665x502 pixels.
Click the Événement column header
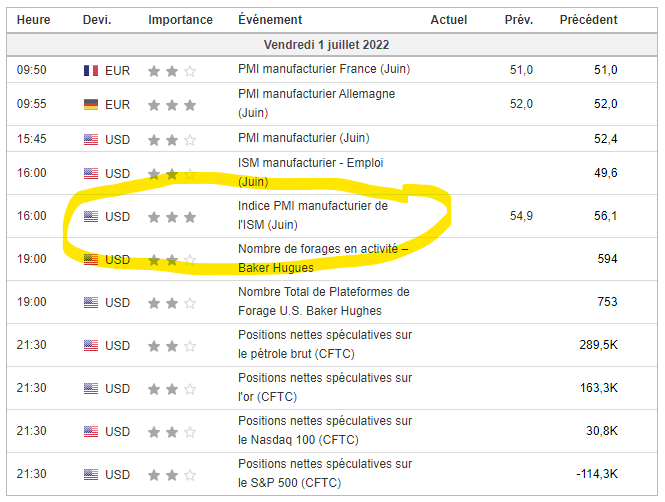pos(272,20)
